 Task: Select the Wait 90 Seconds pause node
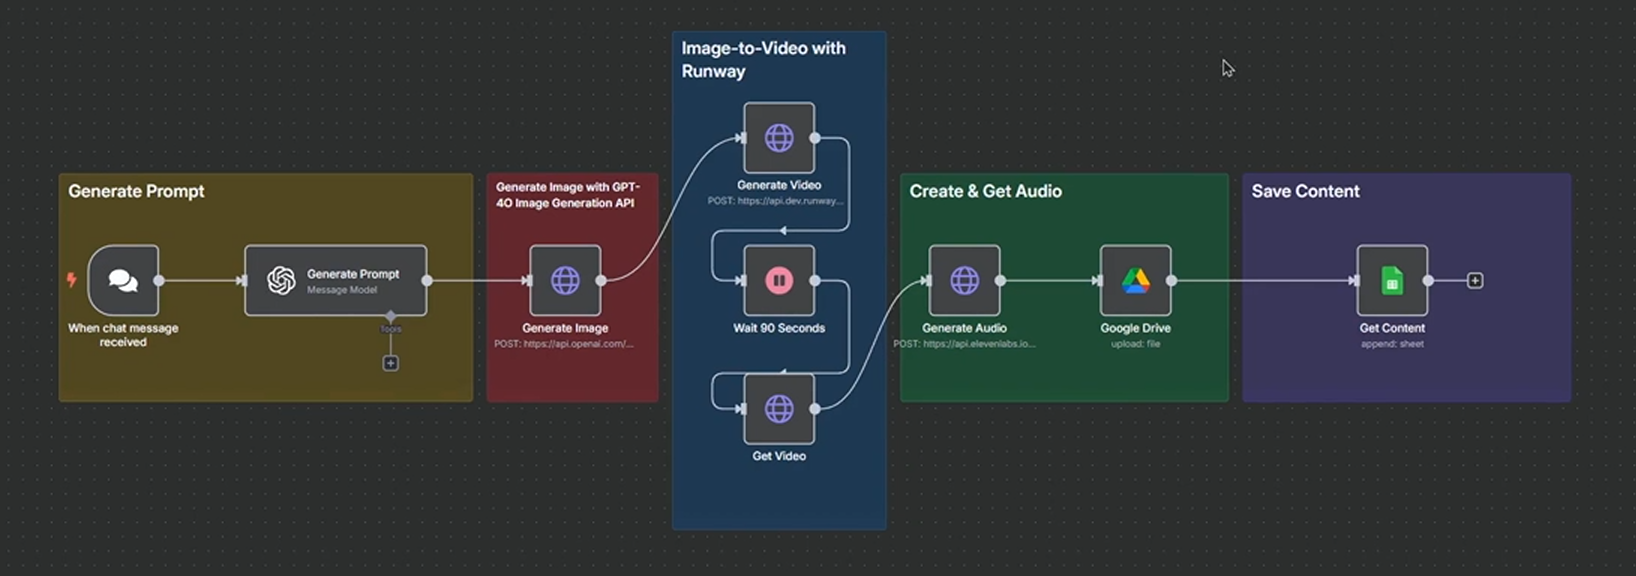[779, 281]
